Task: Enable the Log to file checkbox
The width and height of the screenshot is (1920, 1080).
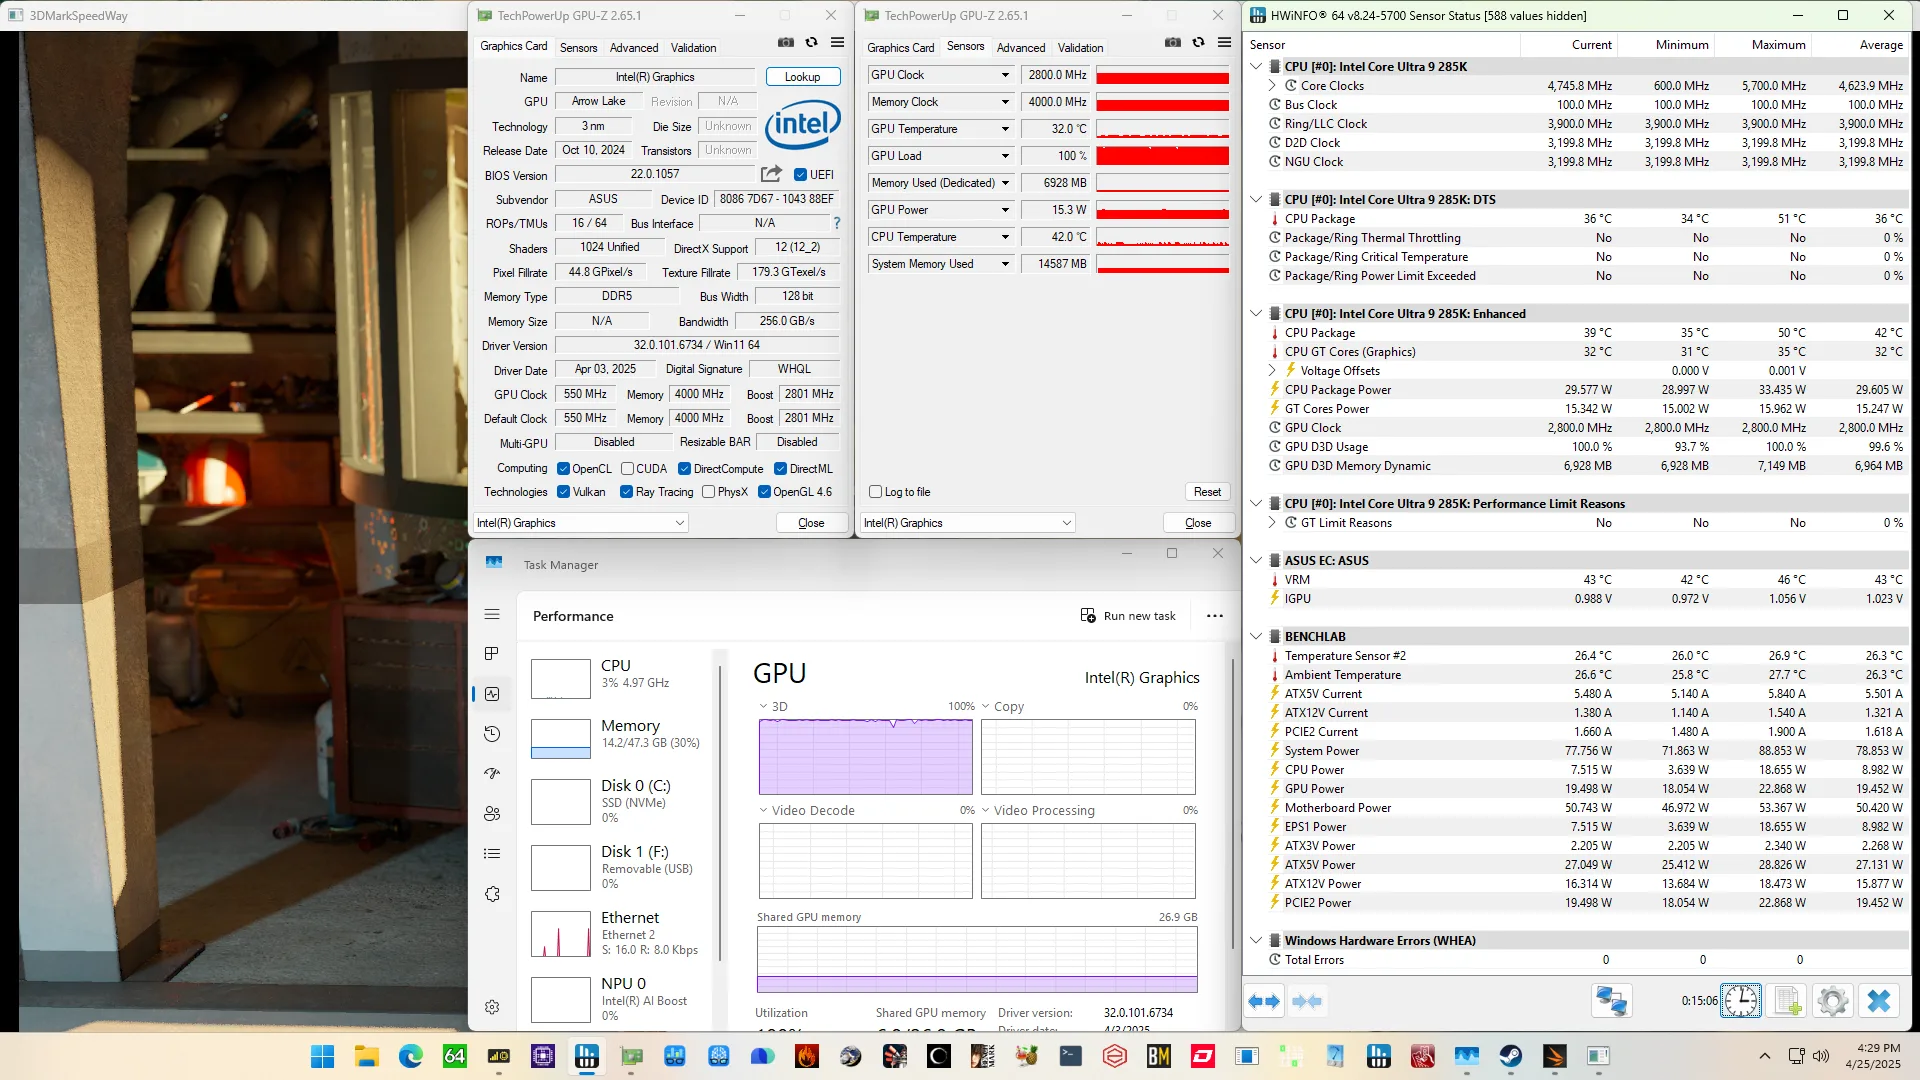Action: [x=876, y=492]
